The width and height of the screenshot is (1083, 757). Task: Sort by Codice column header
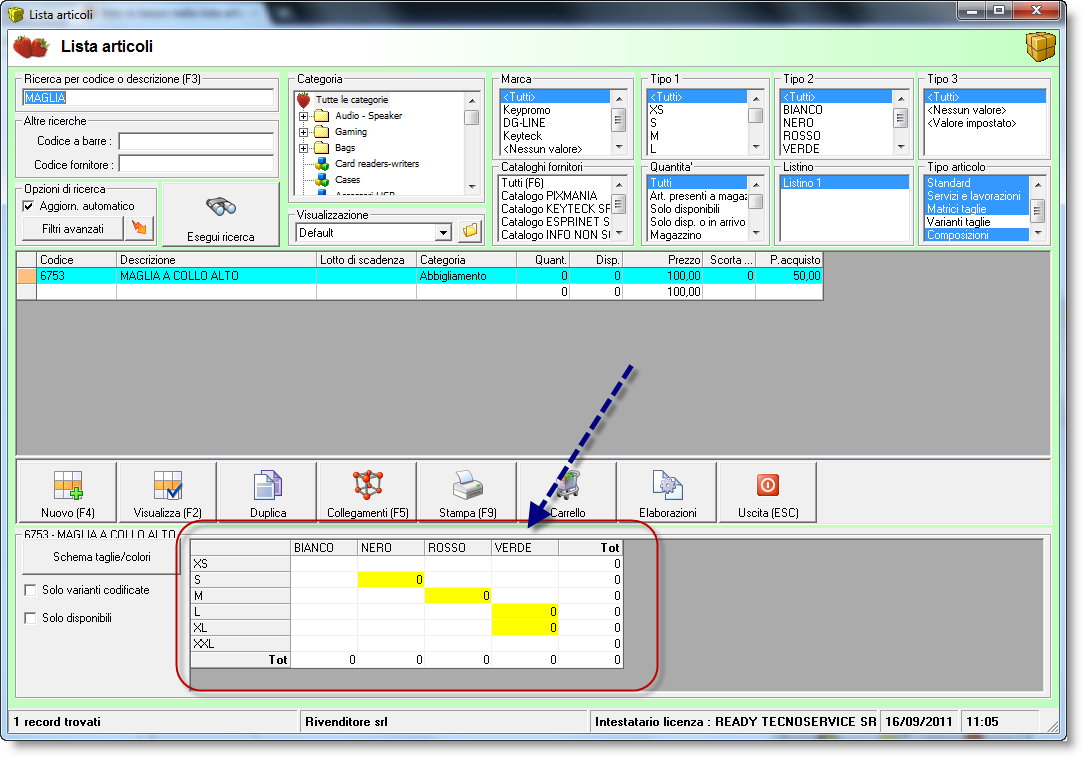point(77,260)
